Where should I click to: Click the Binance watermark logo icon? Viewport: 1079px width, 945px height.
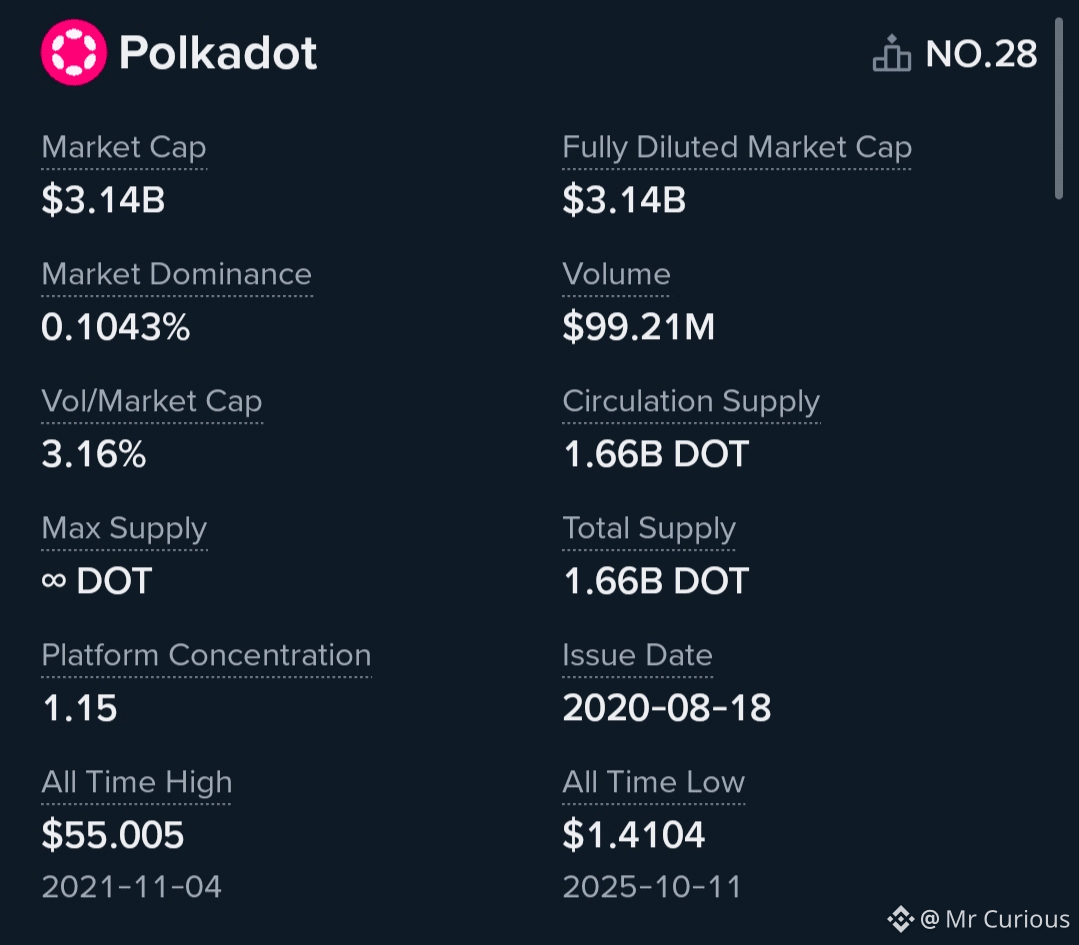tap(900, 918)
